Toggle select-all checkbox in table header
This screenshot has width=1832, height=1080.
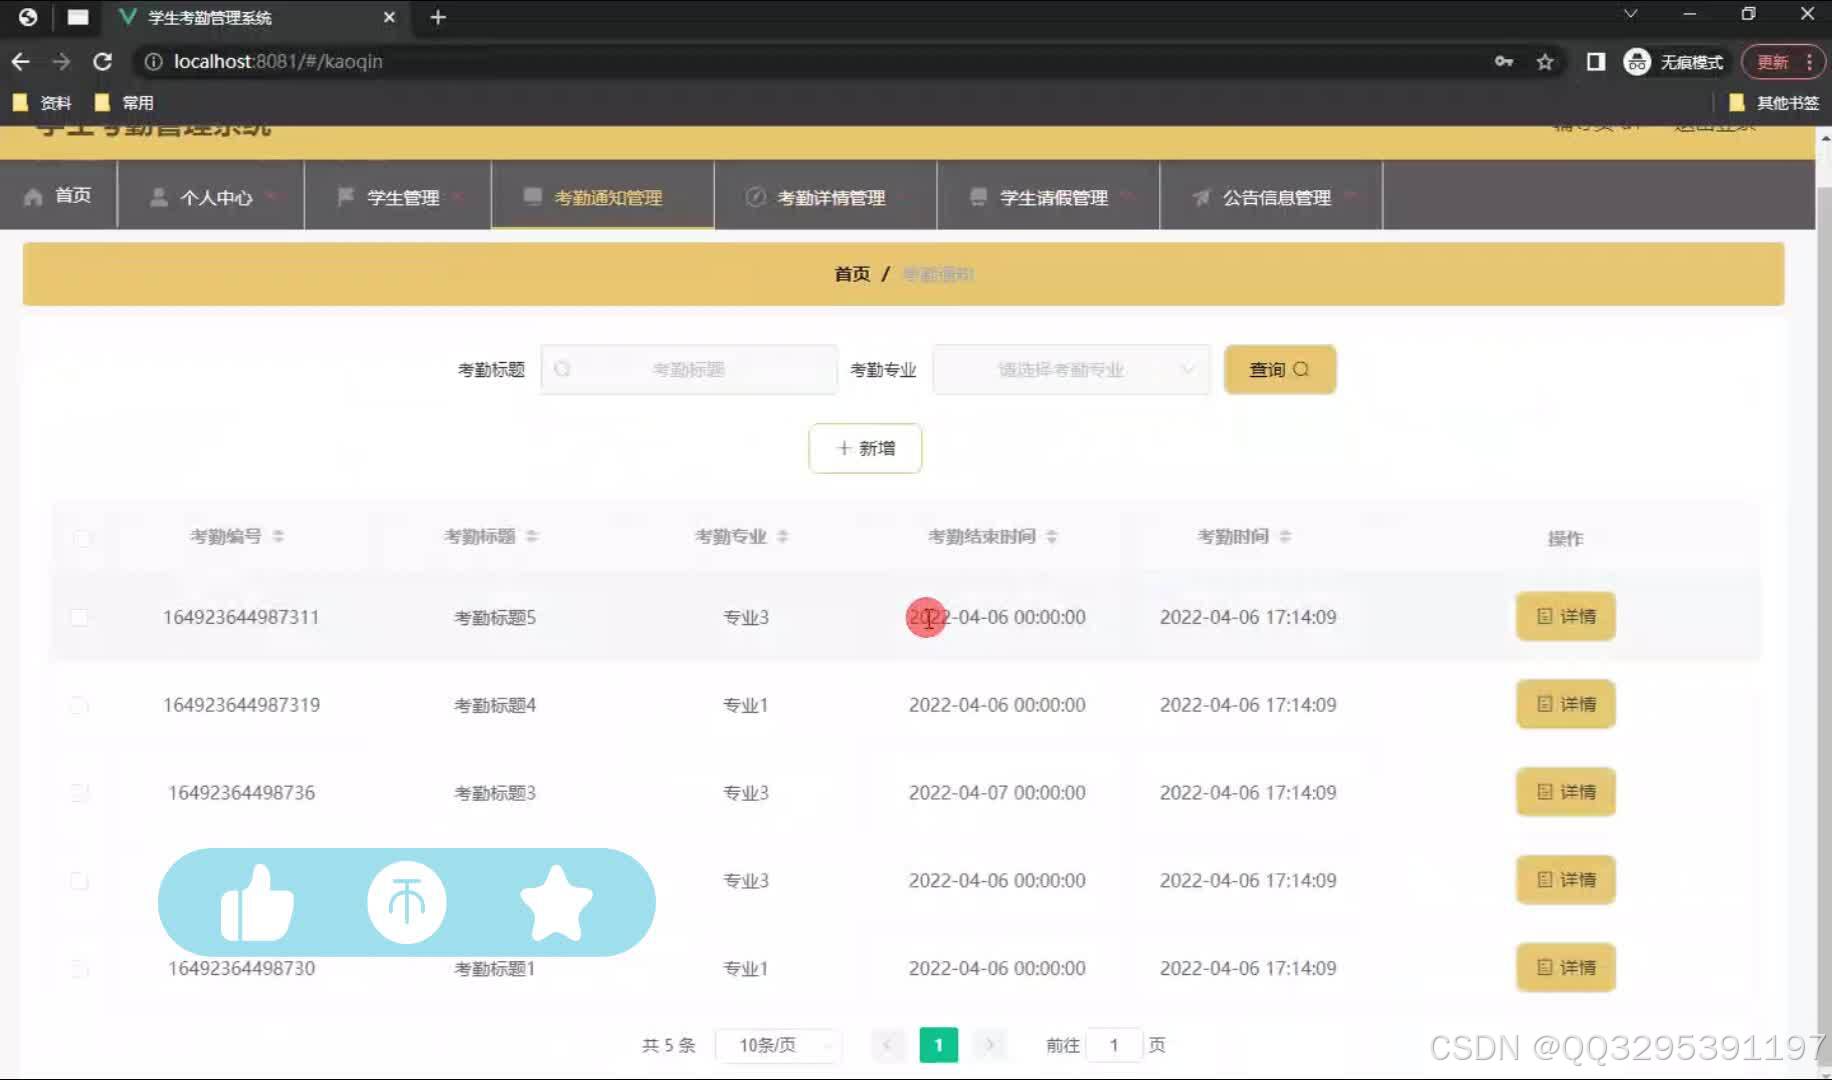click(81, 538)
